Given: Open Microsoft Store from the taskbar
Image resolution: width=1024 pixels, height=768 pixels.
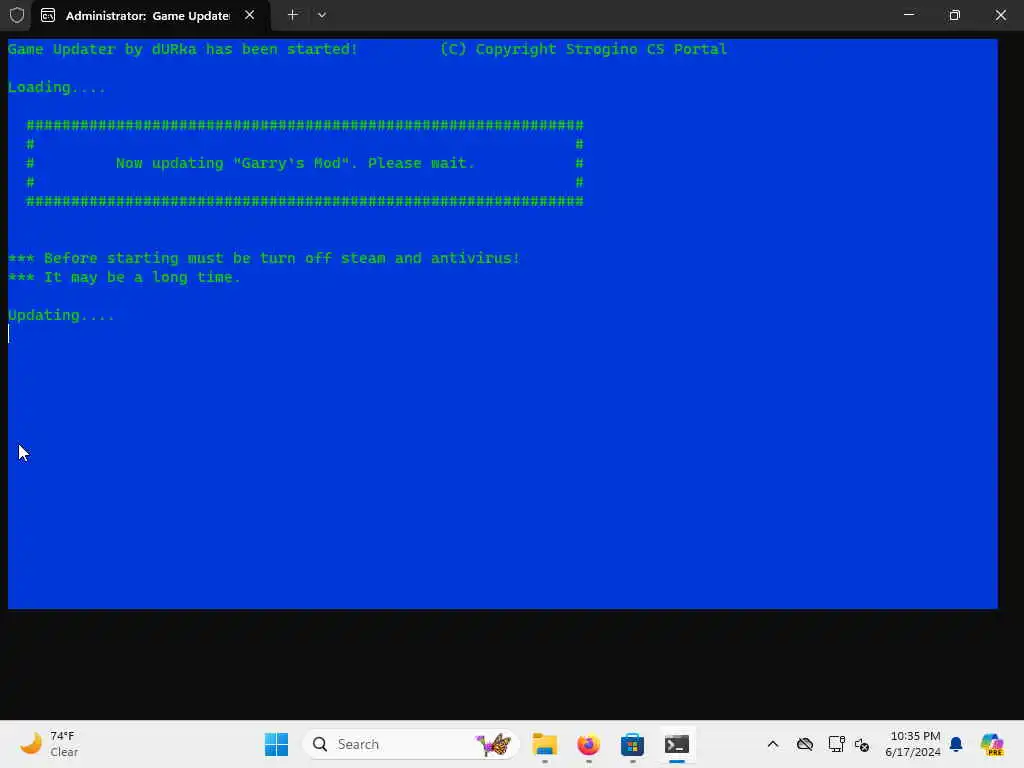Looking at the screenshot, I should 632,744.
